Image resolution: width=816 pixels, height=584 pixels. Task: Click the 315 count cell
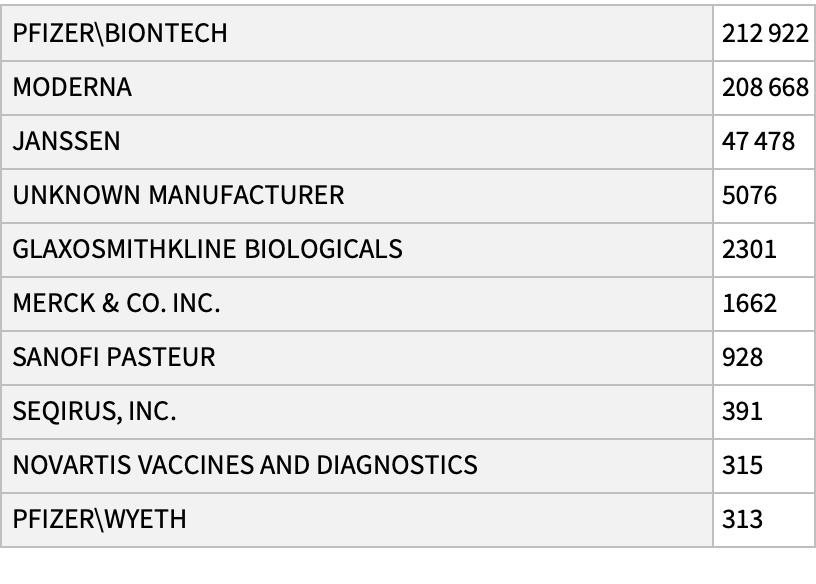(x=742, y=465)
